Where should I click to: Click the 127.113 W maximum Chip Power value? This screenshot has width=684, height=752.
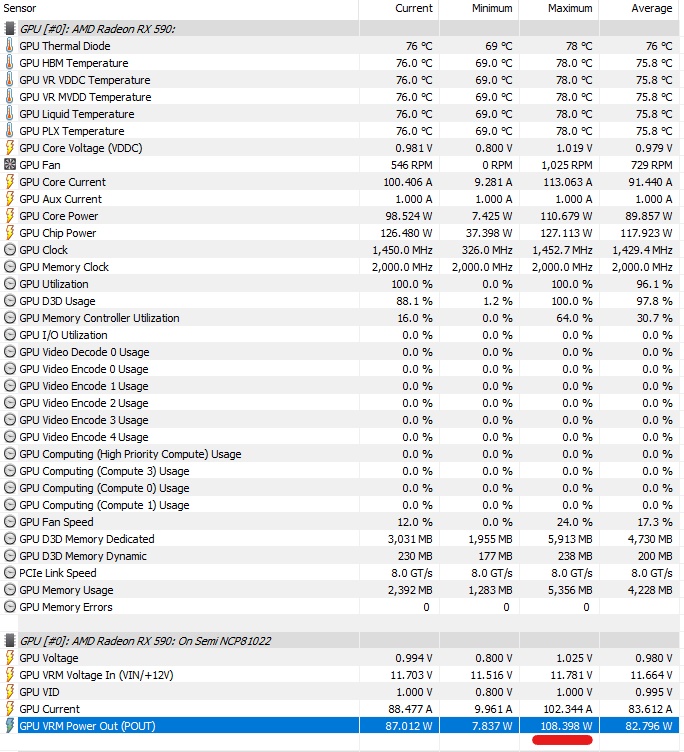tap(566, 233)
